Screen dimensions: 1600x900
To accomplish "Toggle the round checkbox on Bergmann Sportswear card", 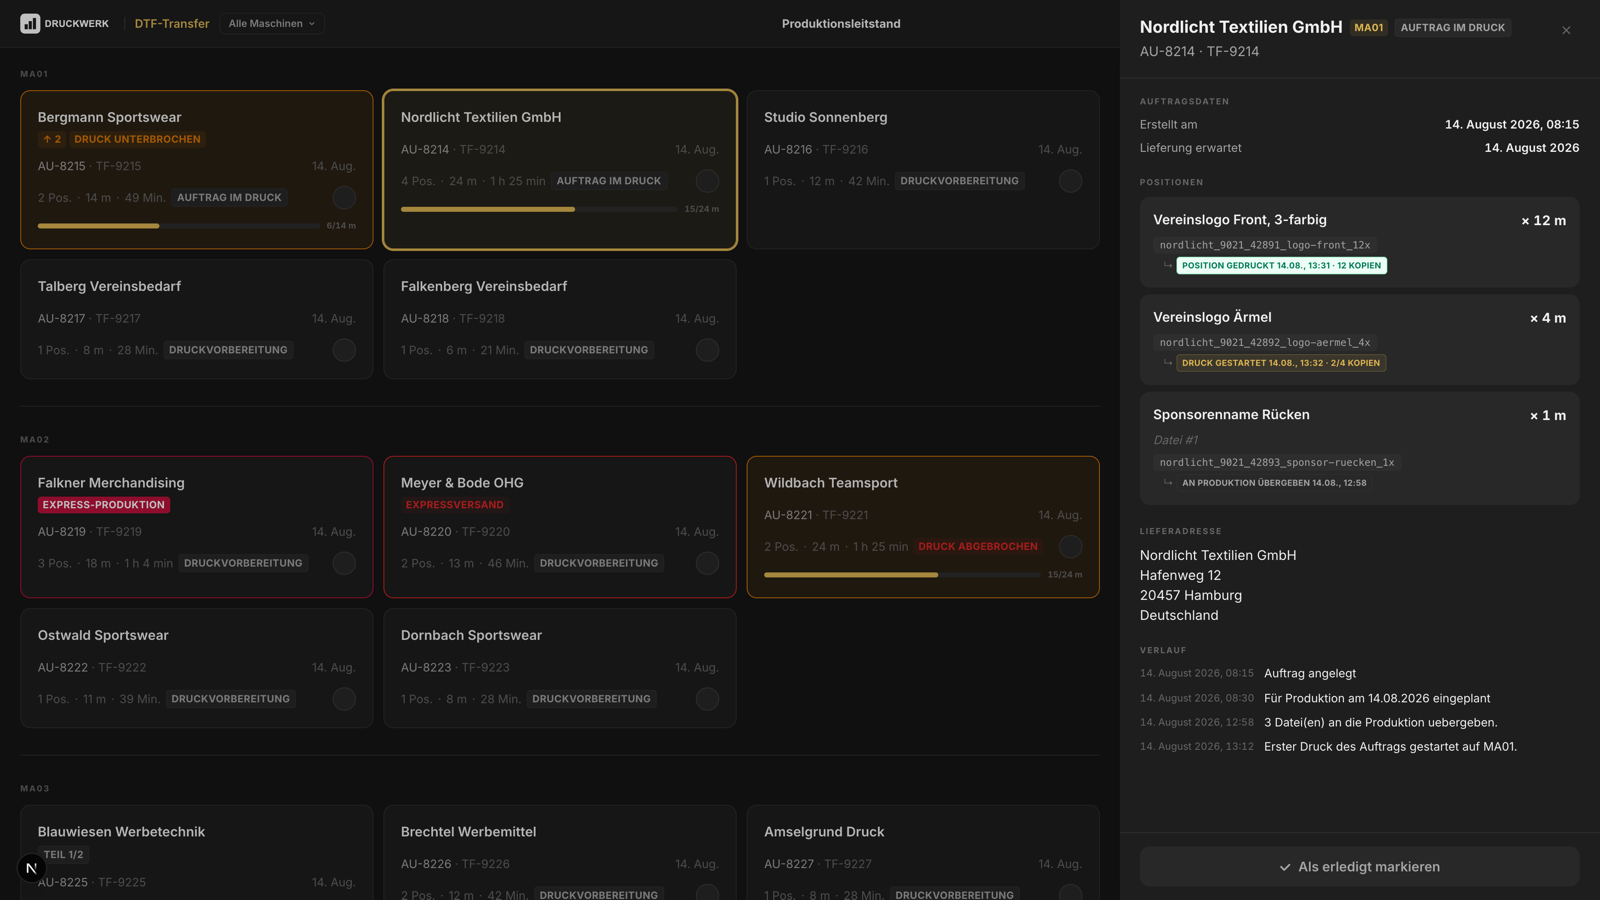I will 344,198.
